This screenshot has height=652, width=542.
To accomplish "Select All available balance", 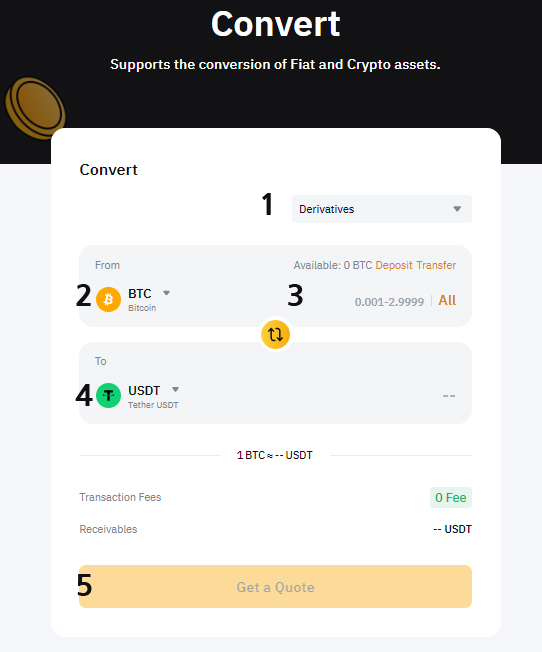I will tap(447, 300).
